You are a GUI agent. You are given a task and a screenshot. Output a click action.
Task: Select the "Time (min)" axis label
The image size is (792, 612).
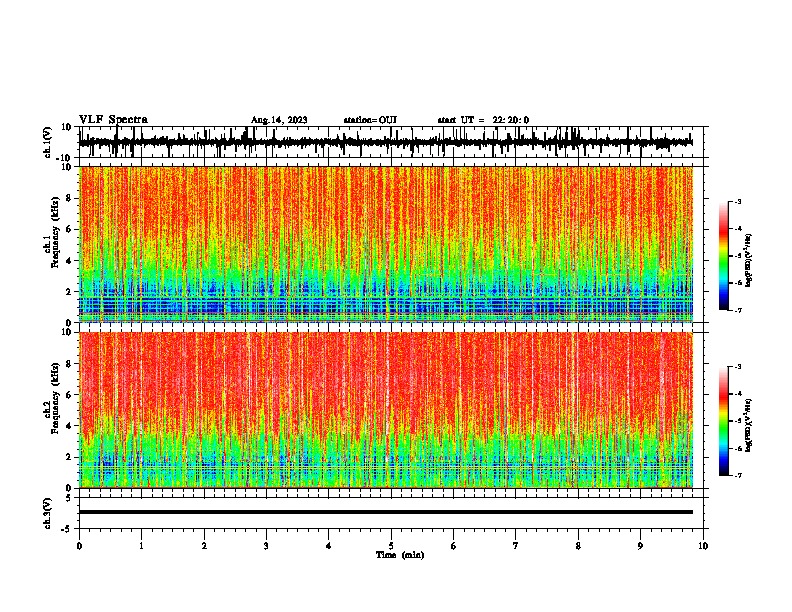(x=400, y=555)
